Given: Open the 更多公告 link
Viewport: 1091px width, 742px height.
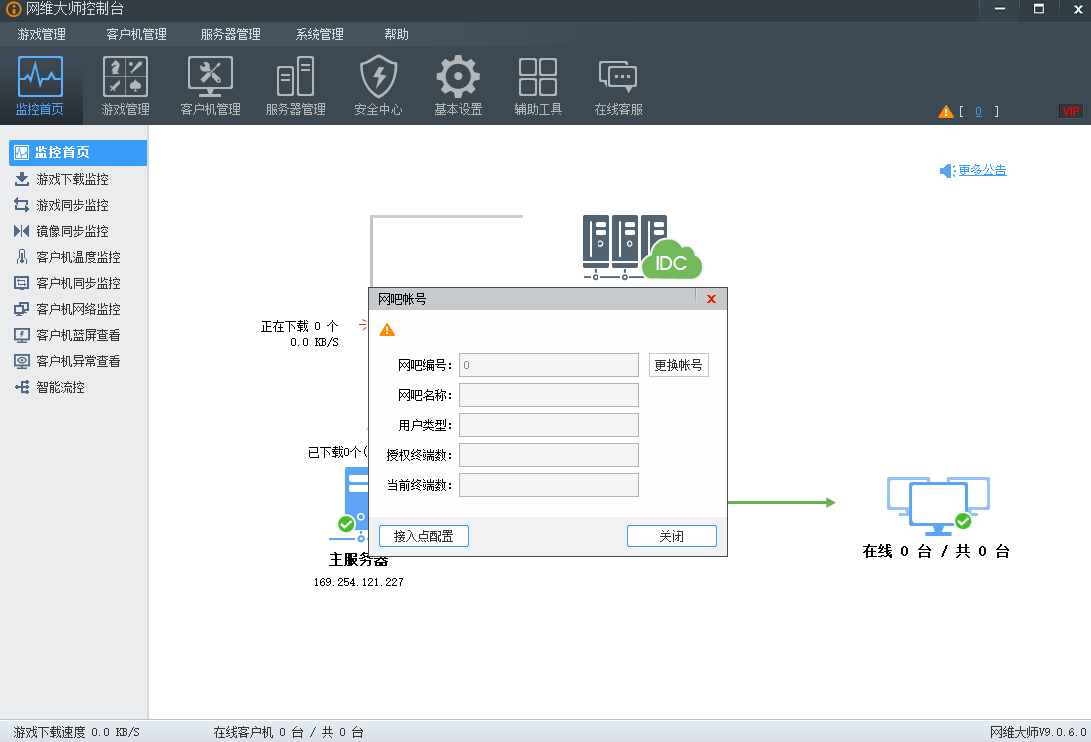Looking at the screenshot, I should click(982, 171).
